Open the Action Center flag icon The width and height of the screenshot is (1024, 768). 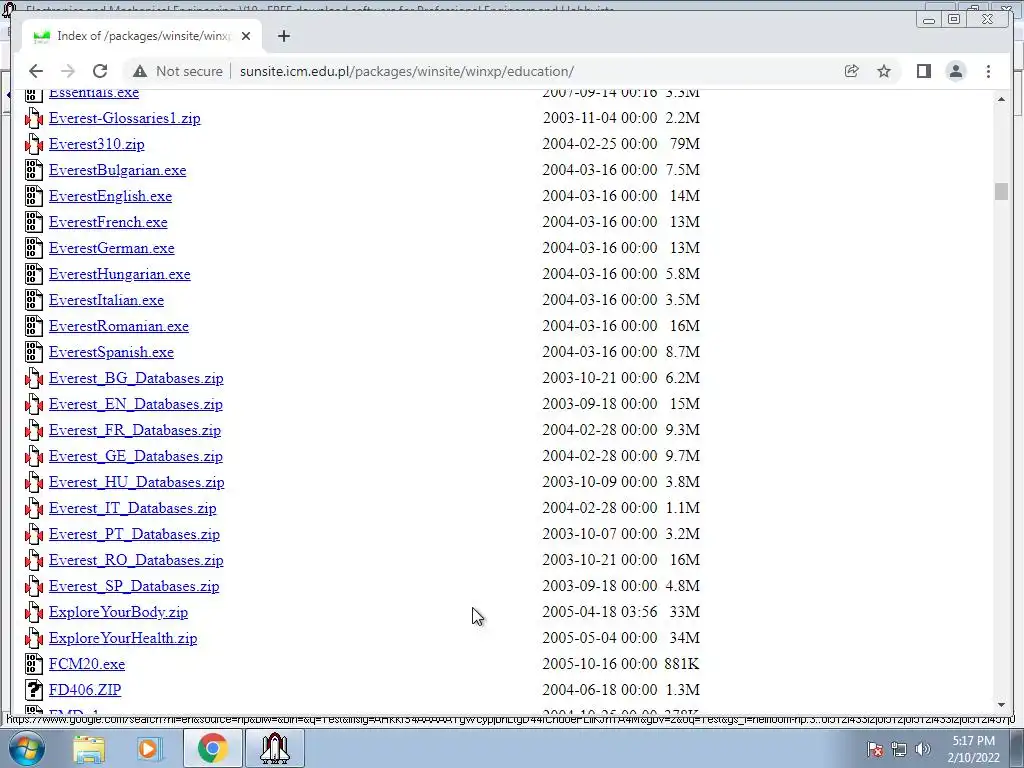click(875, 750)
